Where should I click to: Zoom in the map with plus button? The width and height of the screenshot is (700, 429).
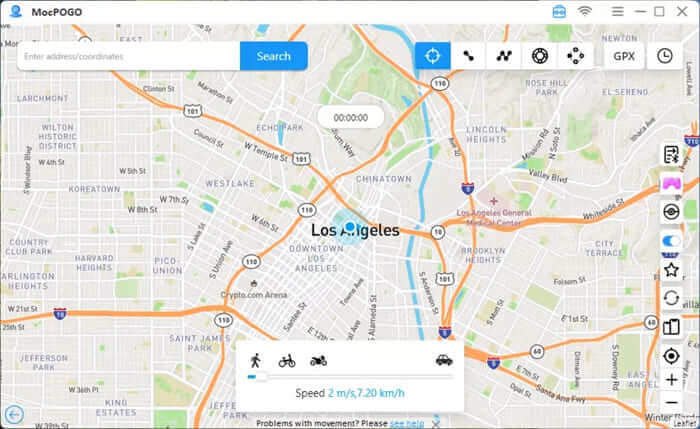coord(671,380)
